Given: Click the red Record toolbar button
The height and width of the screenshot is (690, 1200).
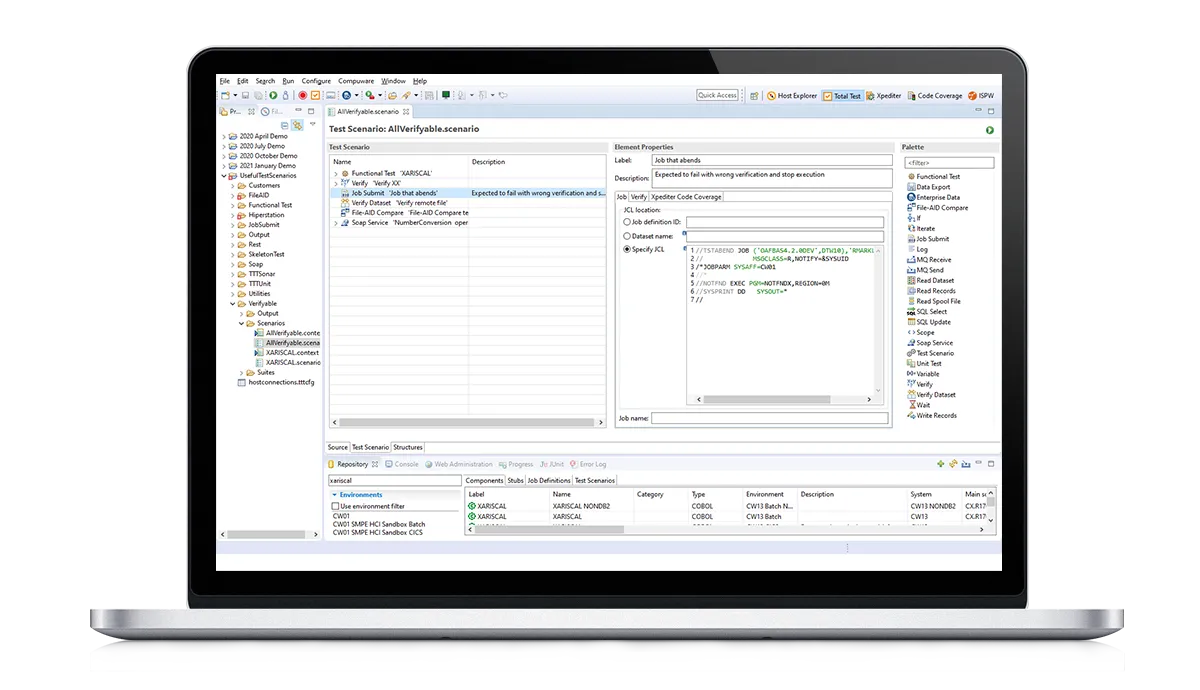Looking at the screenshot, I should pos(303,95).
